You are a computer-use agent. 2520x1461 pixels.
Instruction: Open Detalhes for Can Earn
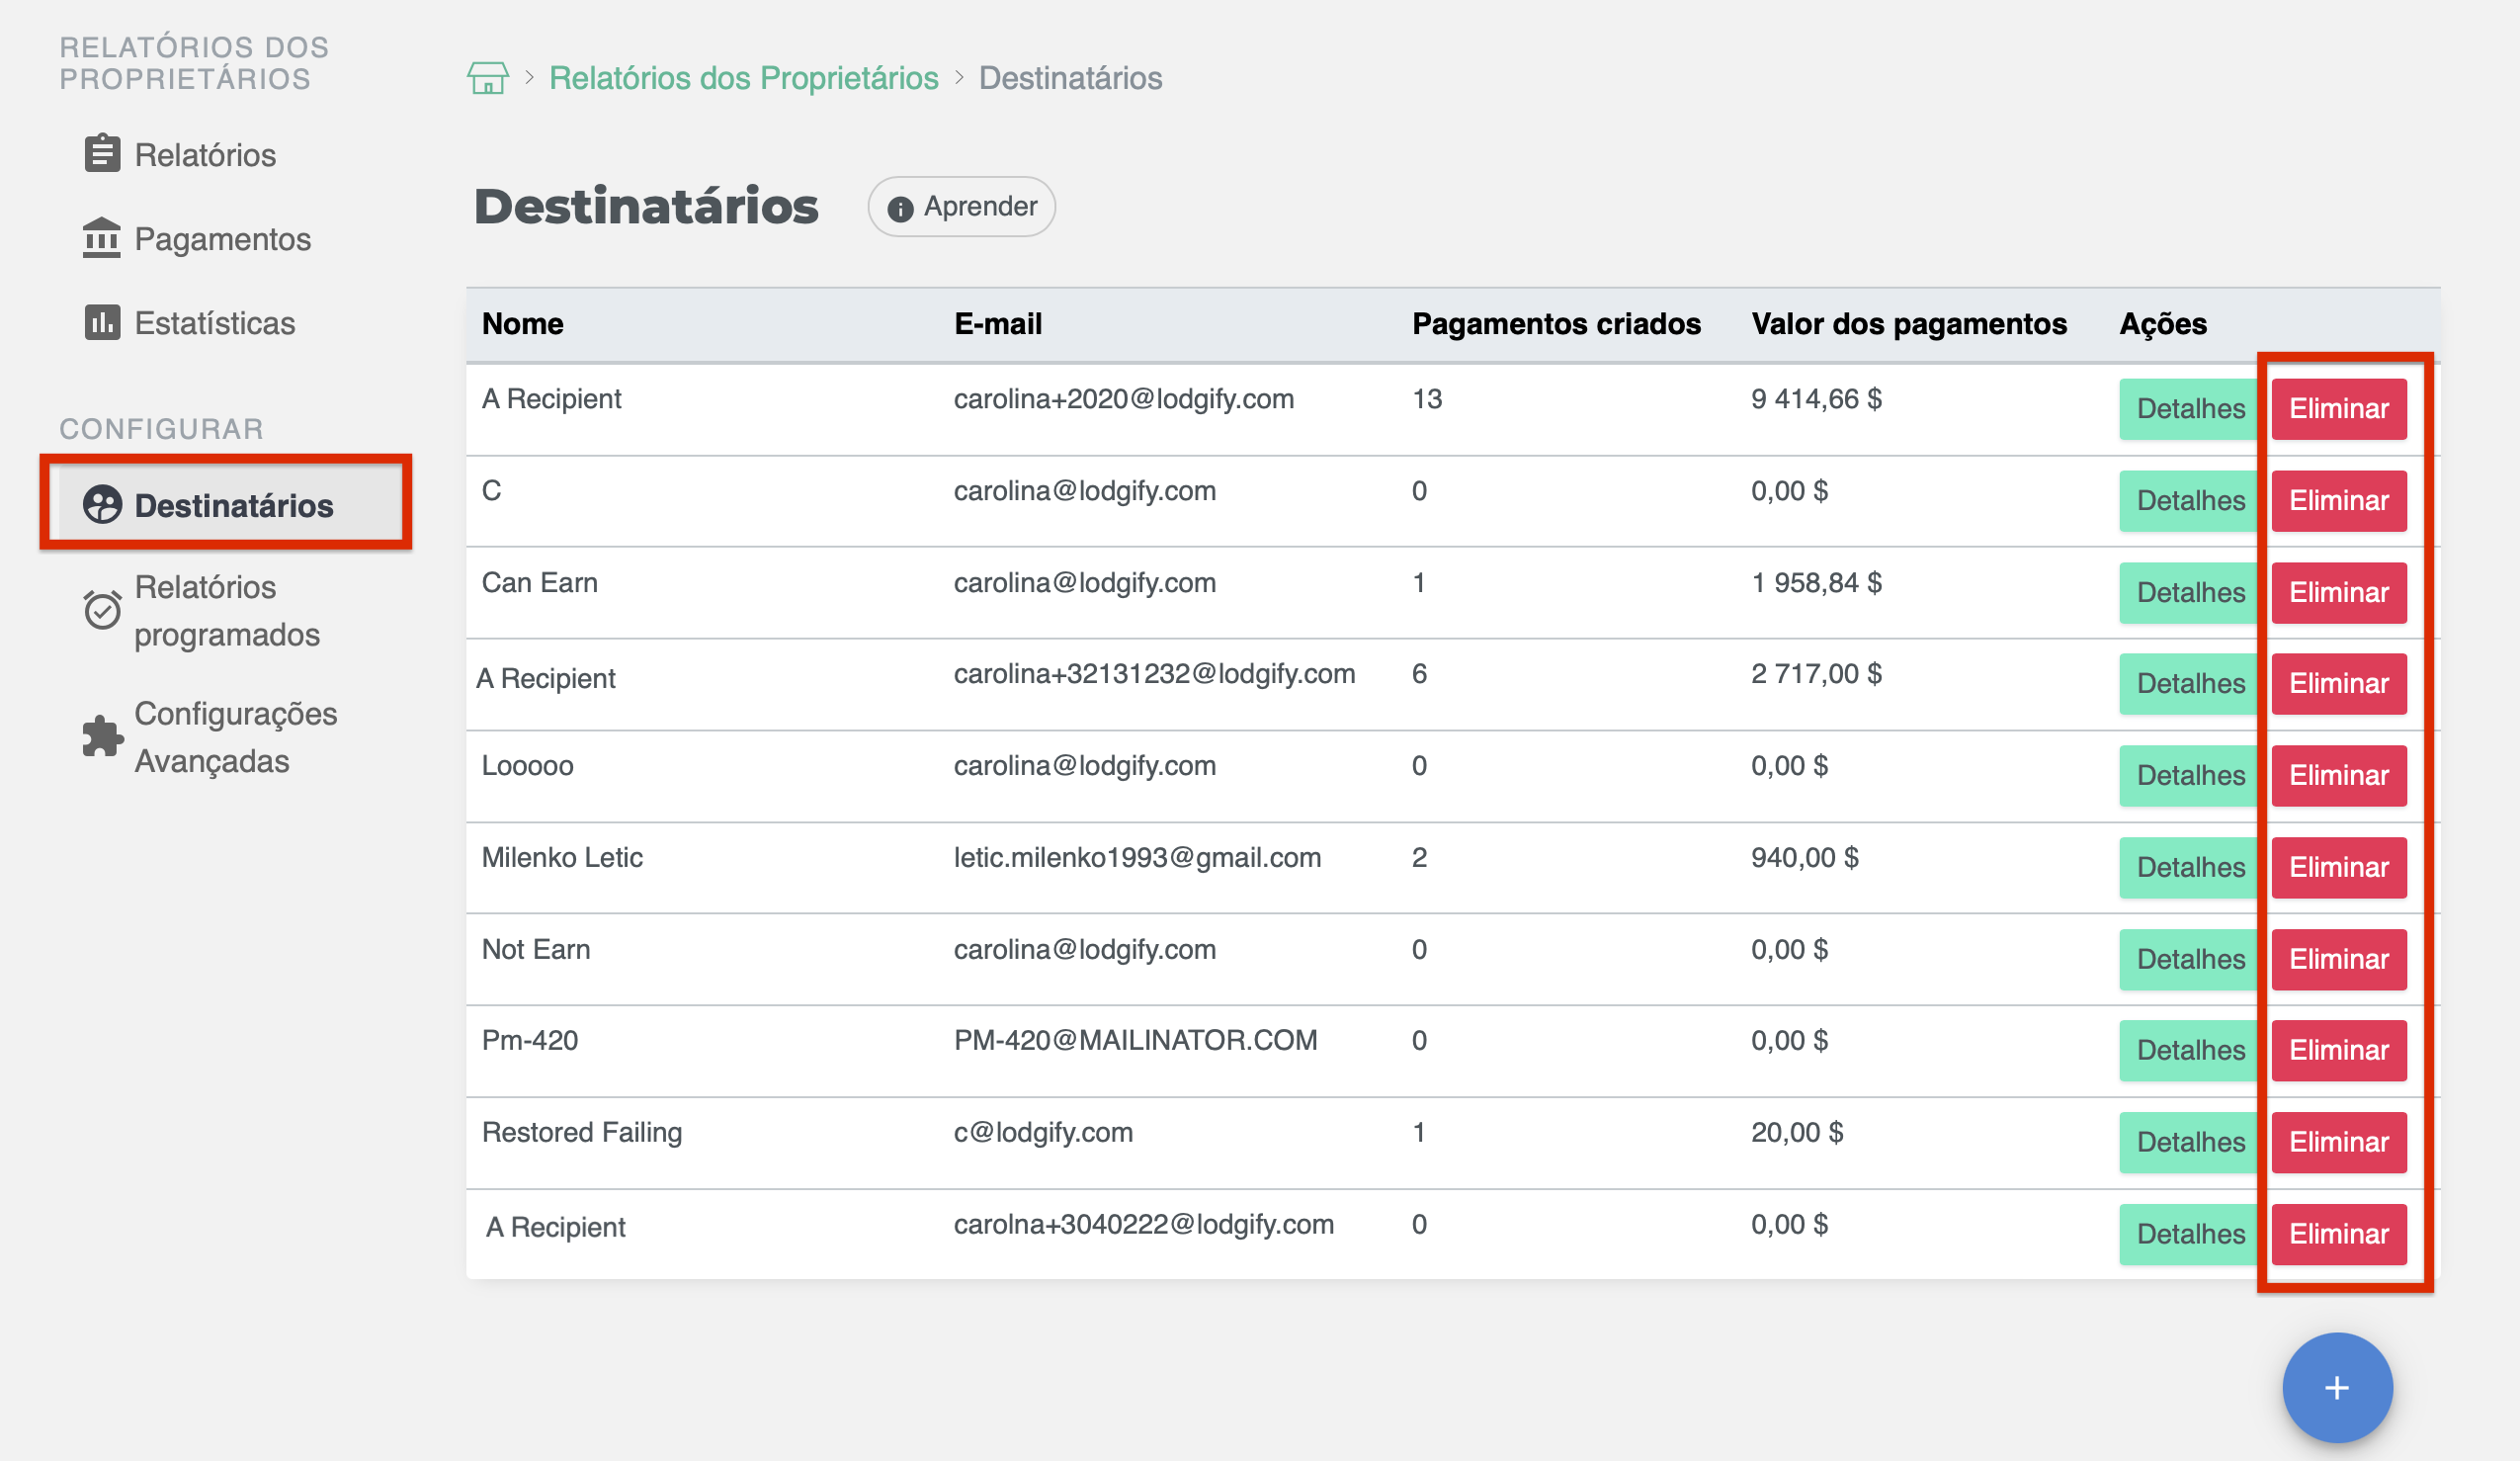pos(2189,592)
